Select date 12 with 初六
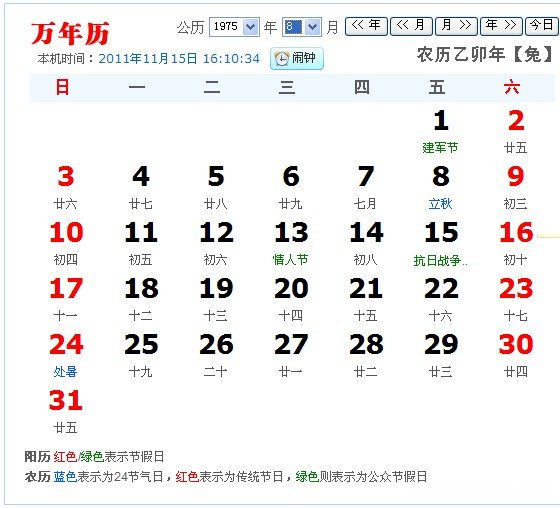Image resolution: width=560 pixels, height=508 pixels. [216, 244]
